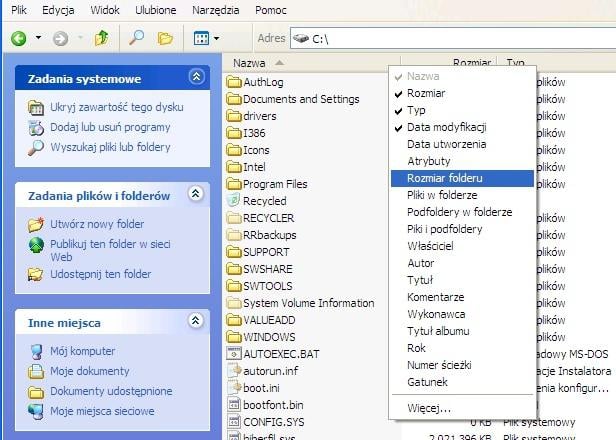
Task: Click the Up folder toolbar icon
Action: [101, 38]
